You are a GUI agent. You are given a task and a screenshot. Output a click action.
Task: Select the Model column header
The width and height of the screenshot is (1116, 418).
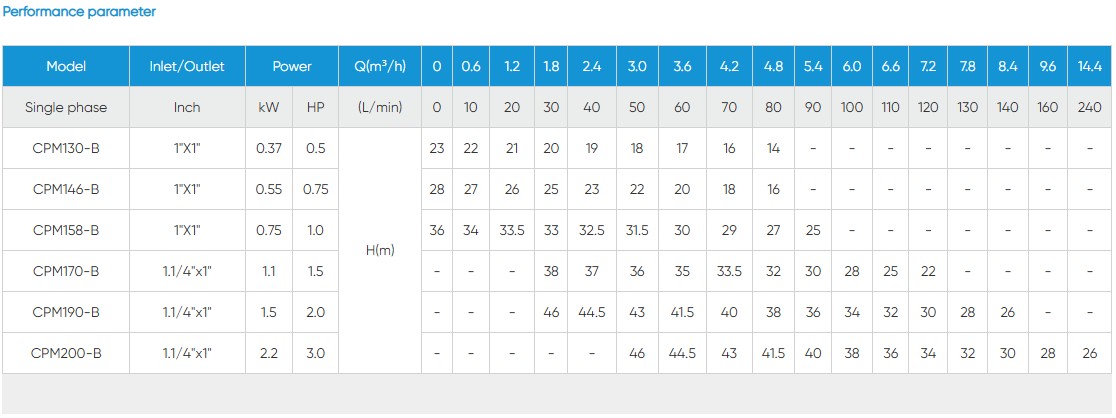(x=66, y=67)
